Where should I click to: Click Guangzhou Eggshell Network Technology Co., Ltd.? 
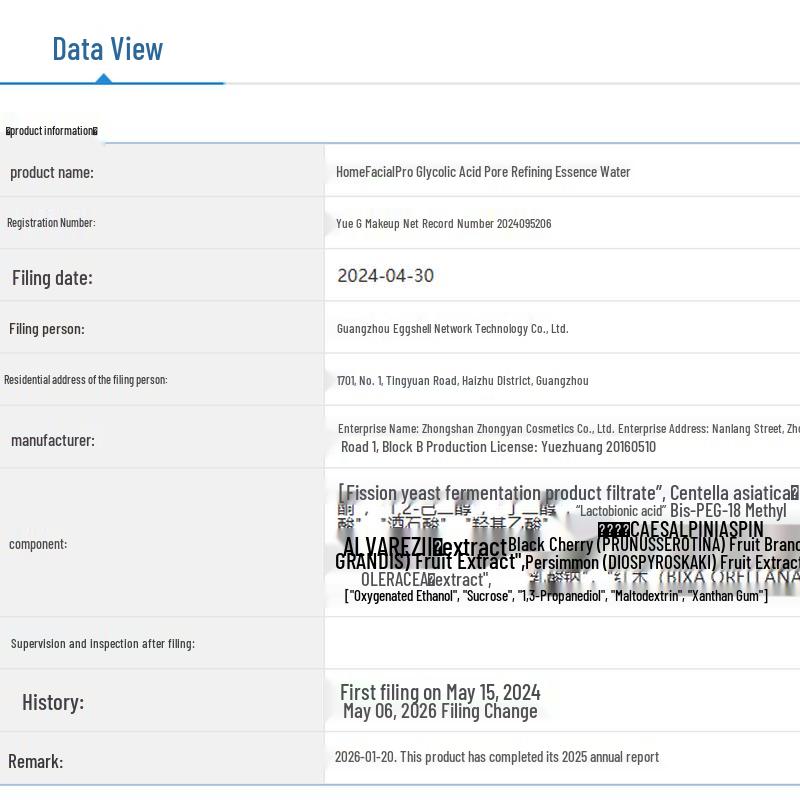[x=453, y=329]
